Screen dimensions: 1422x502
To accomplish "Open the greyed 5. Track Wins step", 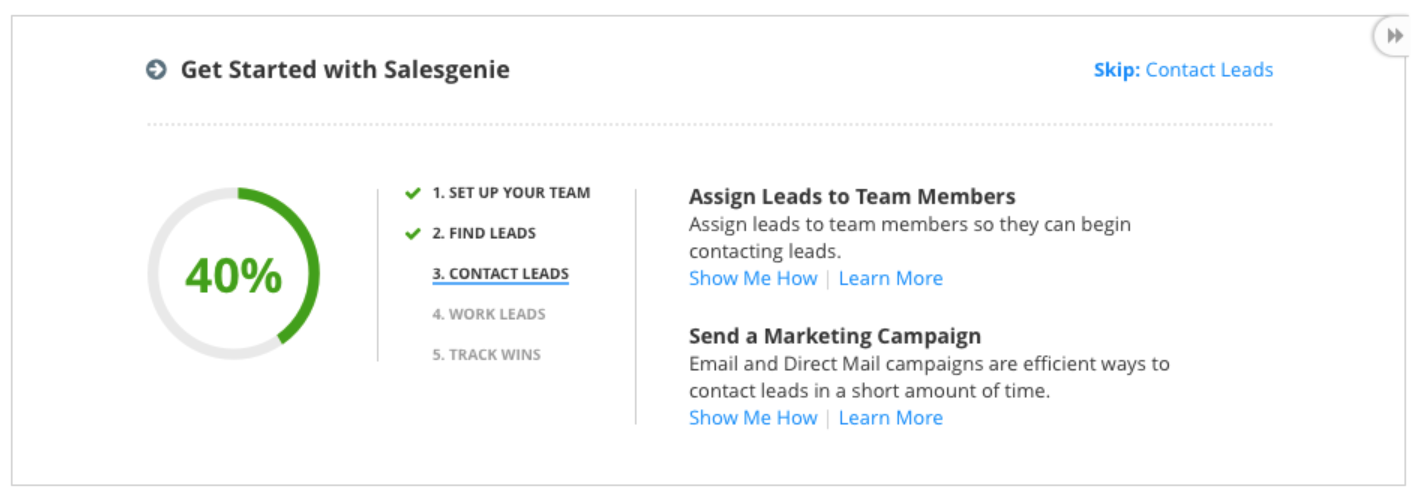I will tap(486, 355).
